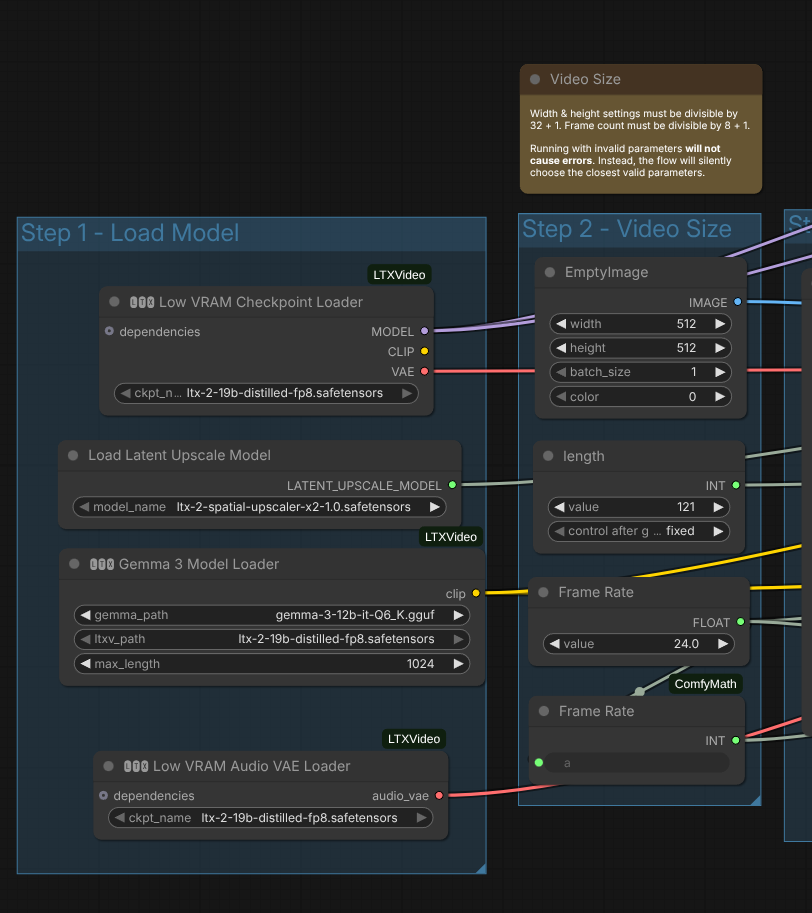Open ltxv_path dropdown
Viewport: 812px width, 913px height.
272,639
